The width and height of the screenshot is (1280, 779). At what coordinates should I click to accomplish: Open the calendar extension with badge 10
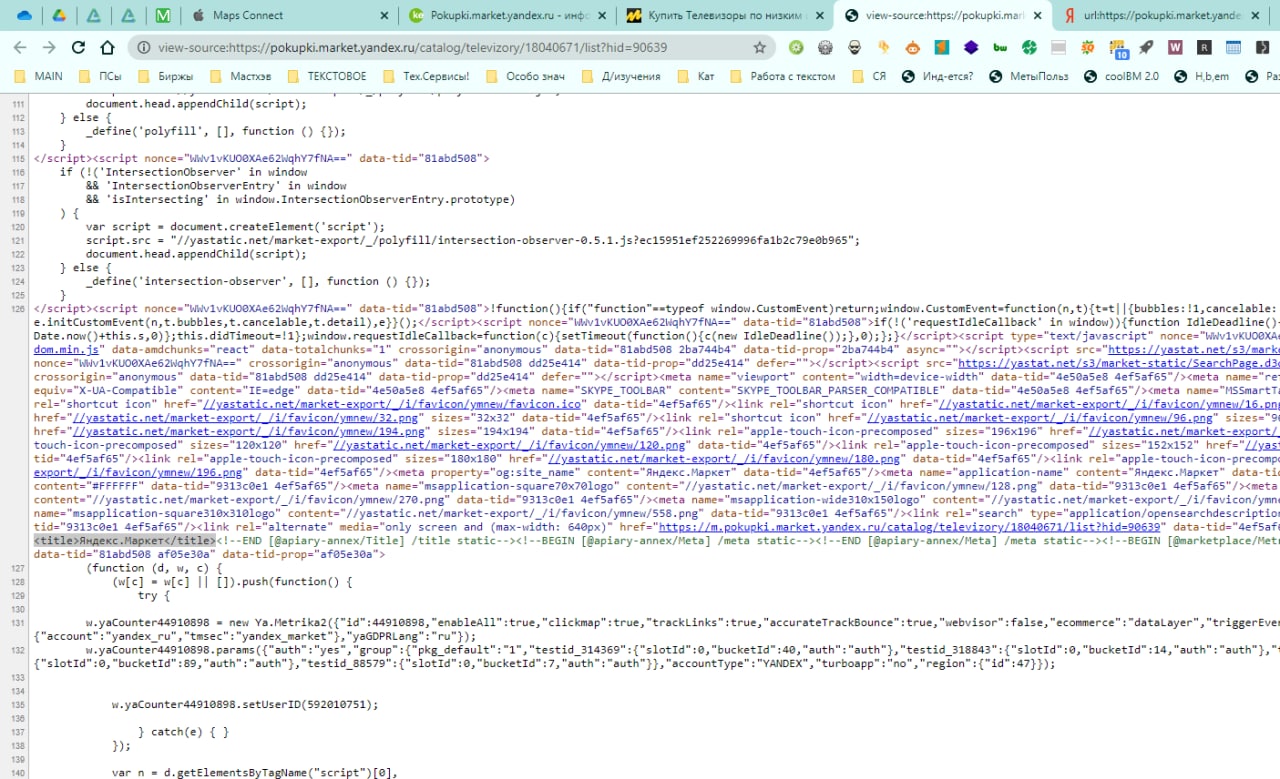1118,48
